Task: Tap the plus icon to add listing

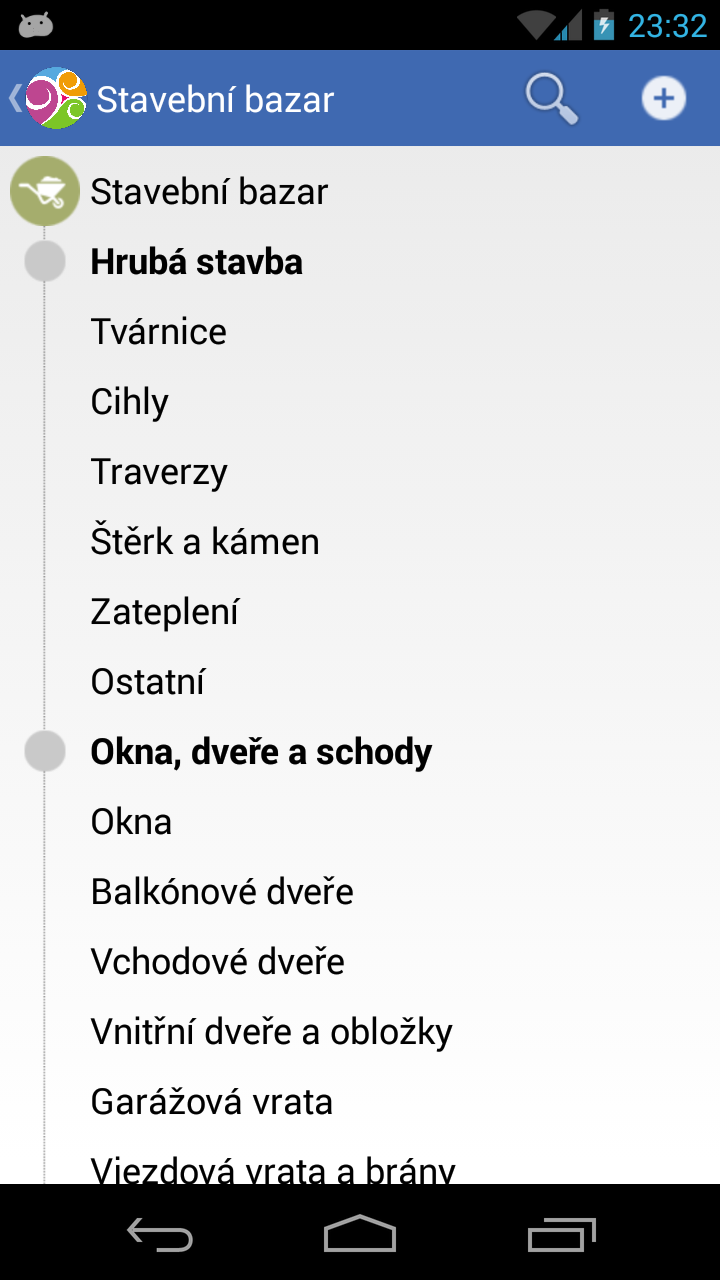Action: pyautogui.click(x=663, y=99)
